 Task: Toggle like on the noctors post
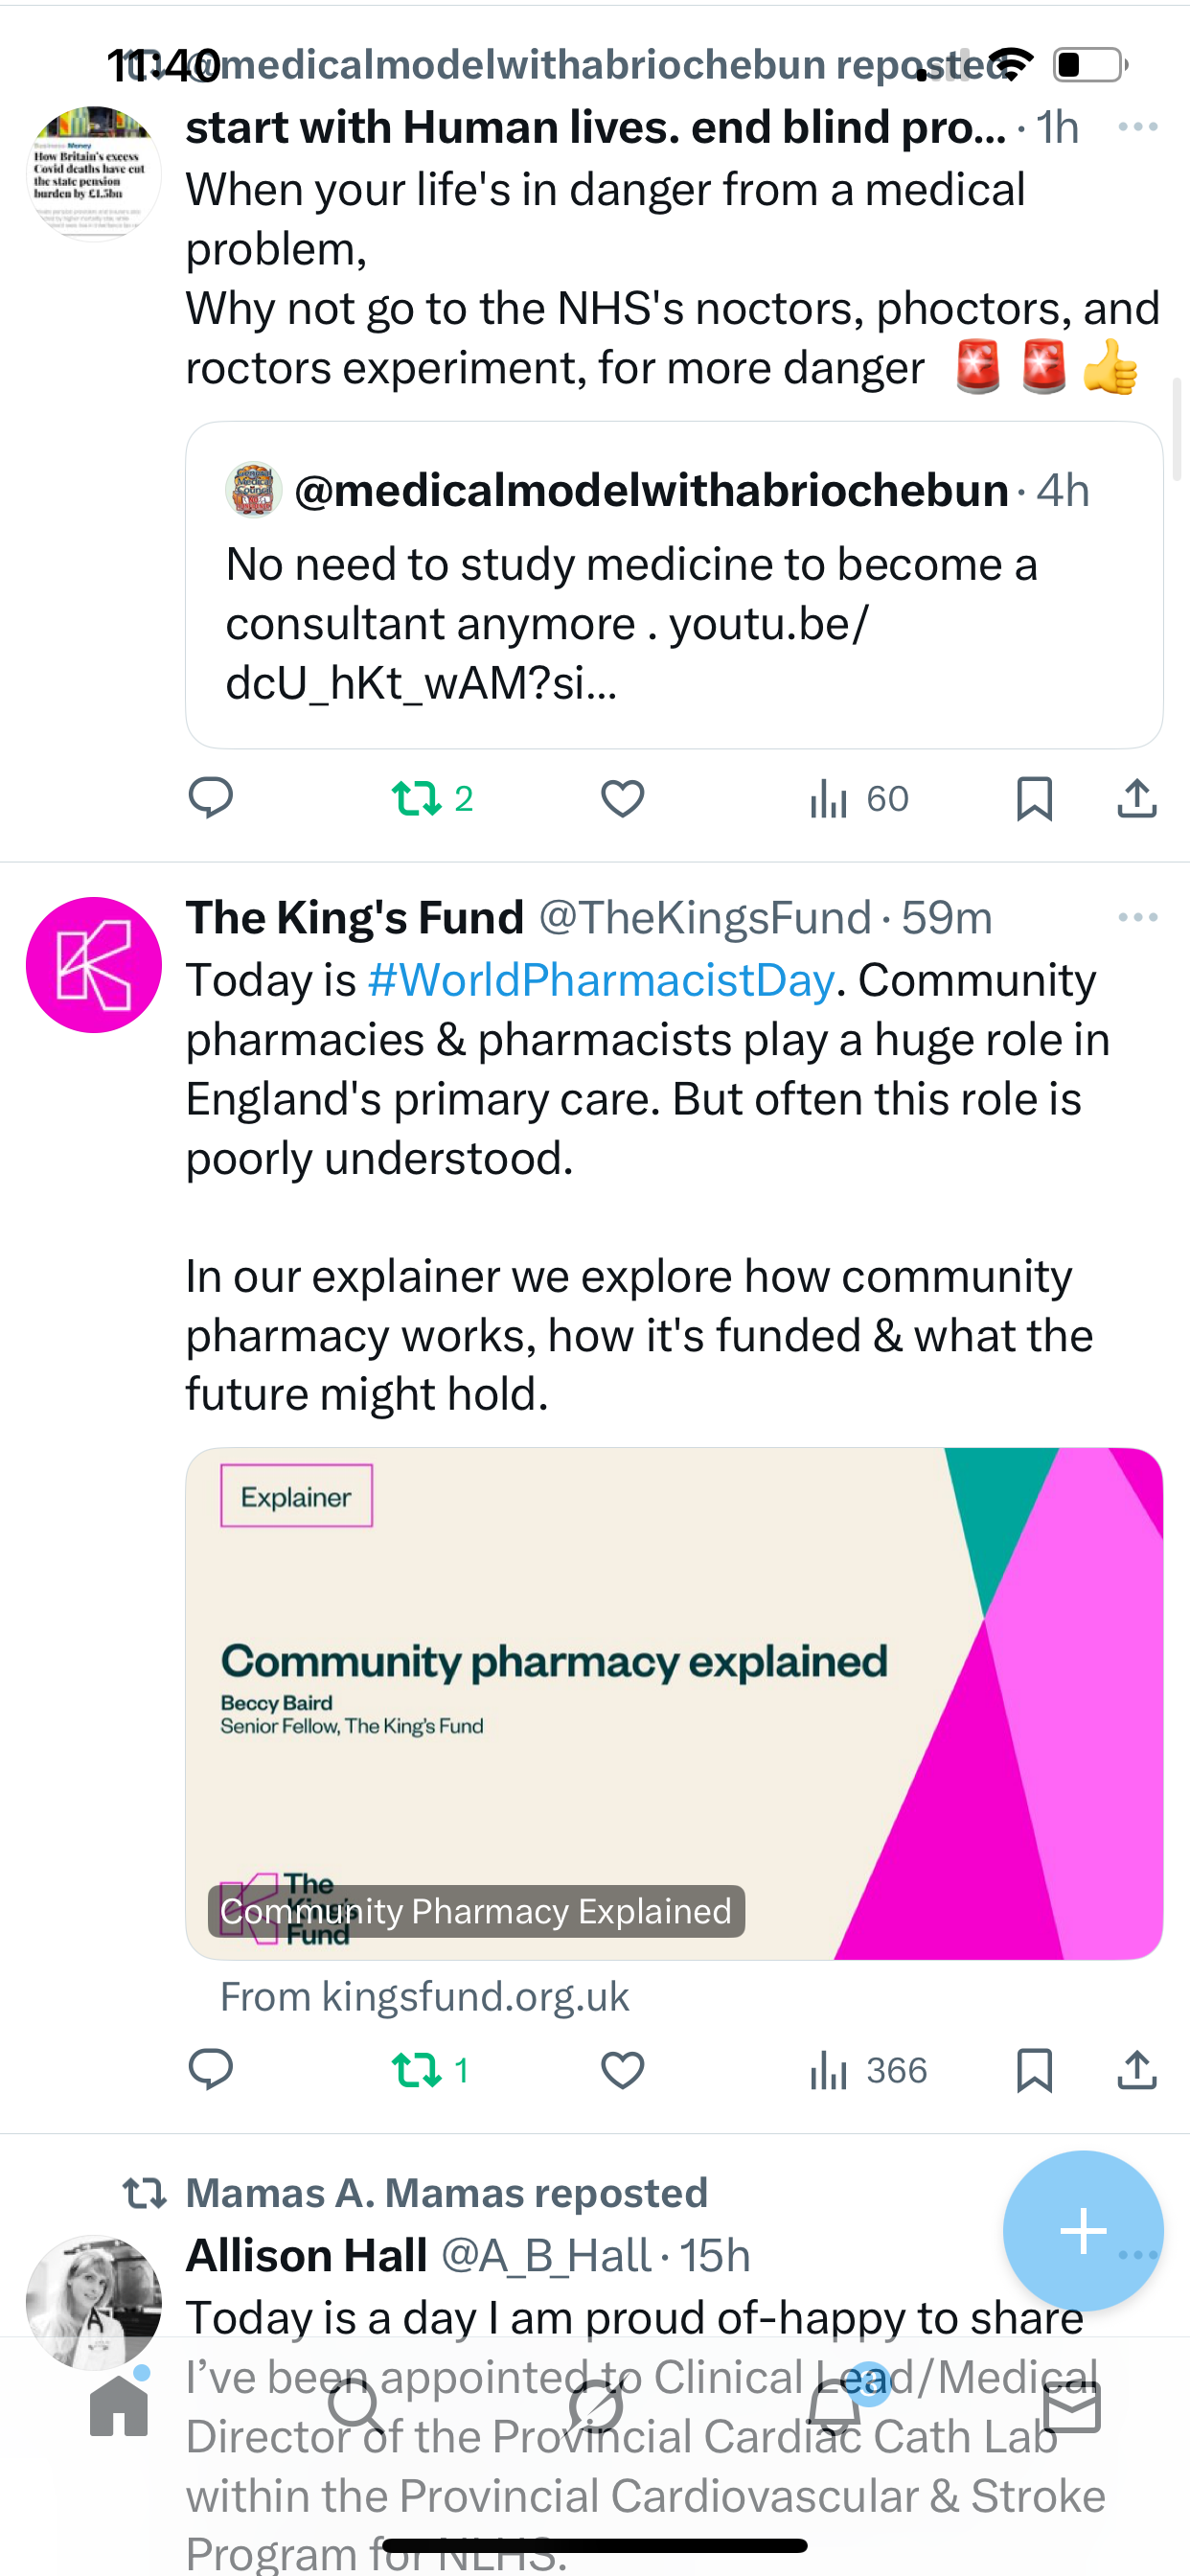pos(622,799)
